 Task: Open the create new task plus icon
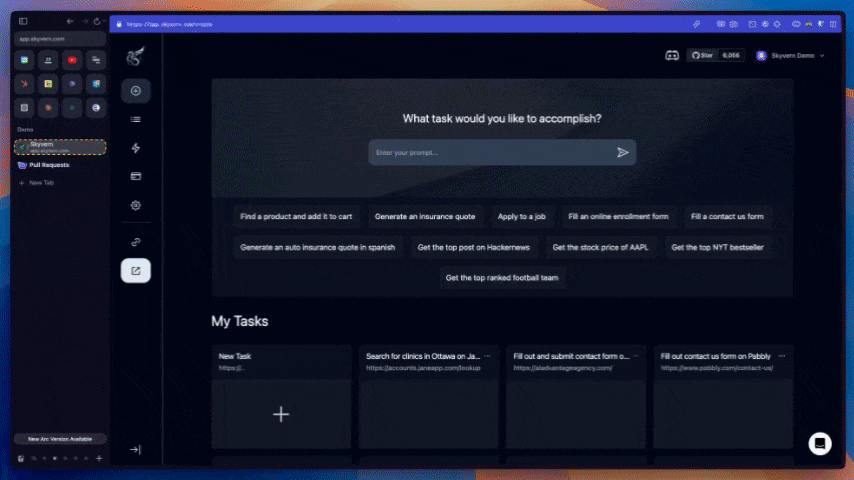[x=136, y=91]
